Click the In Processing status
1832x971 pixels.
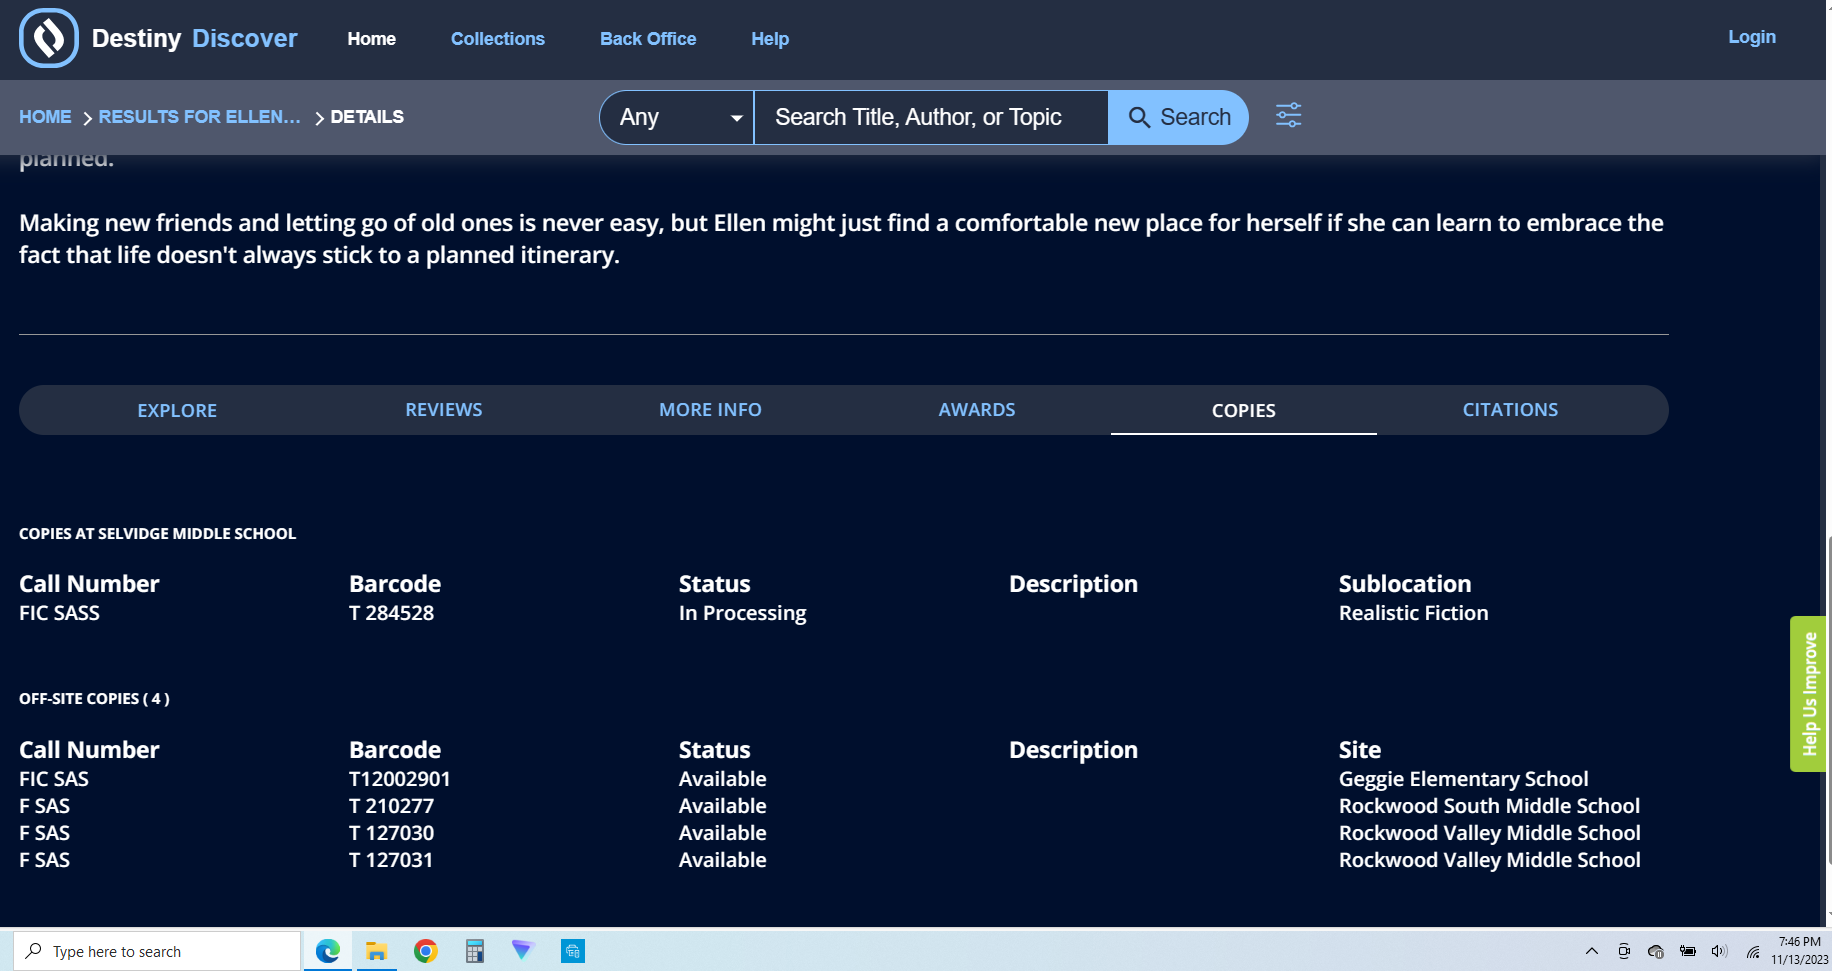[742, 613]
